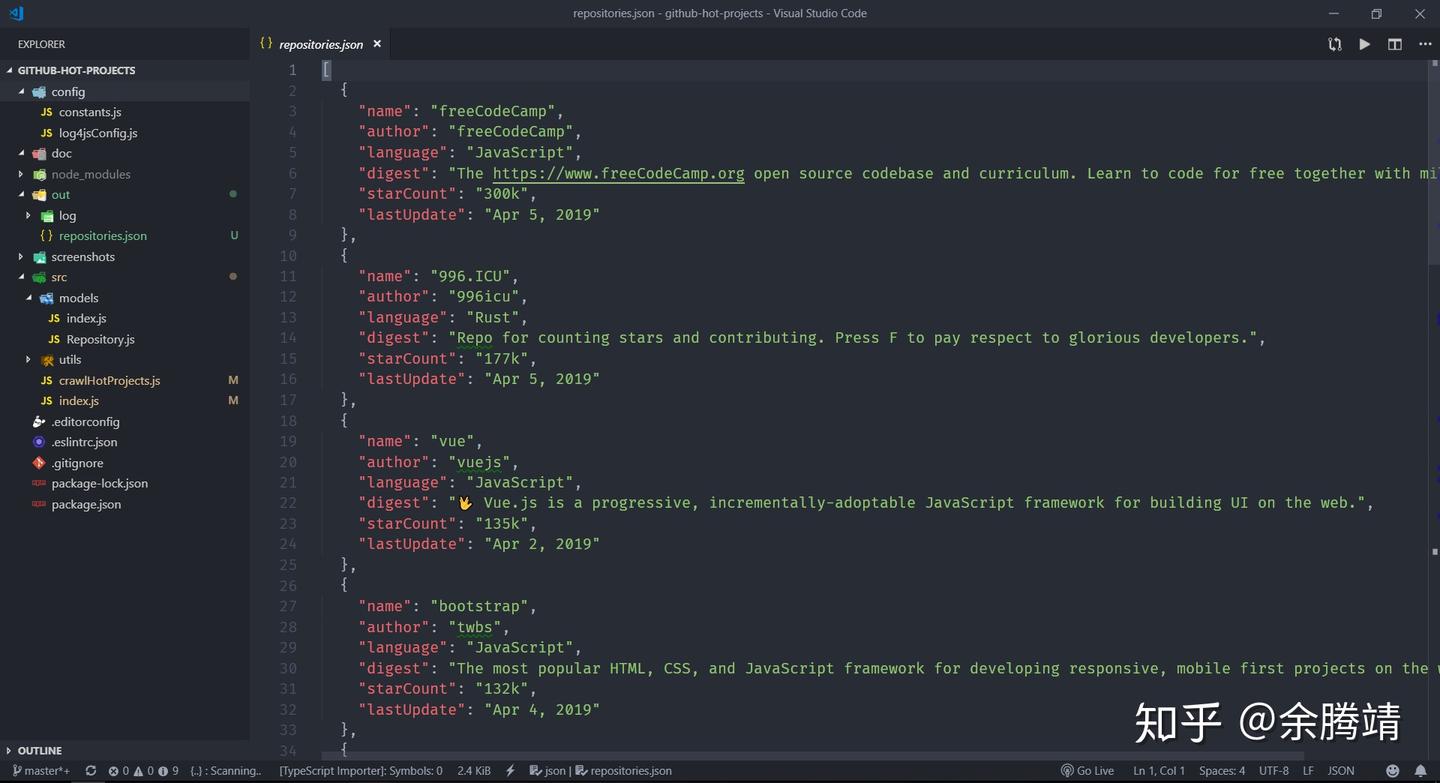Collapse the config folder

(68, 91)
